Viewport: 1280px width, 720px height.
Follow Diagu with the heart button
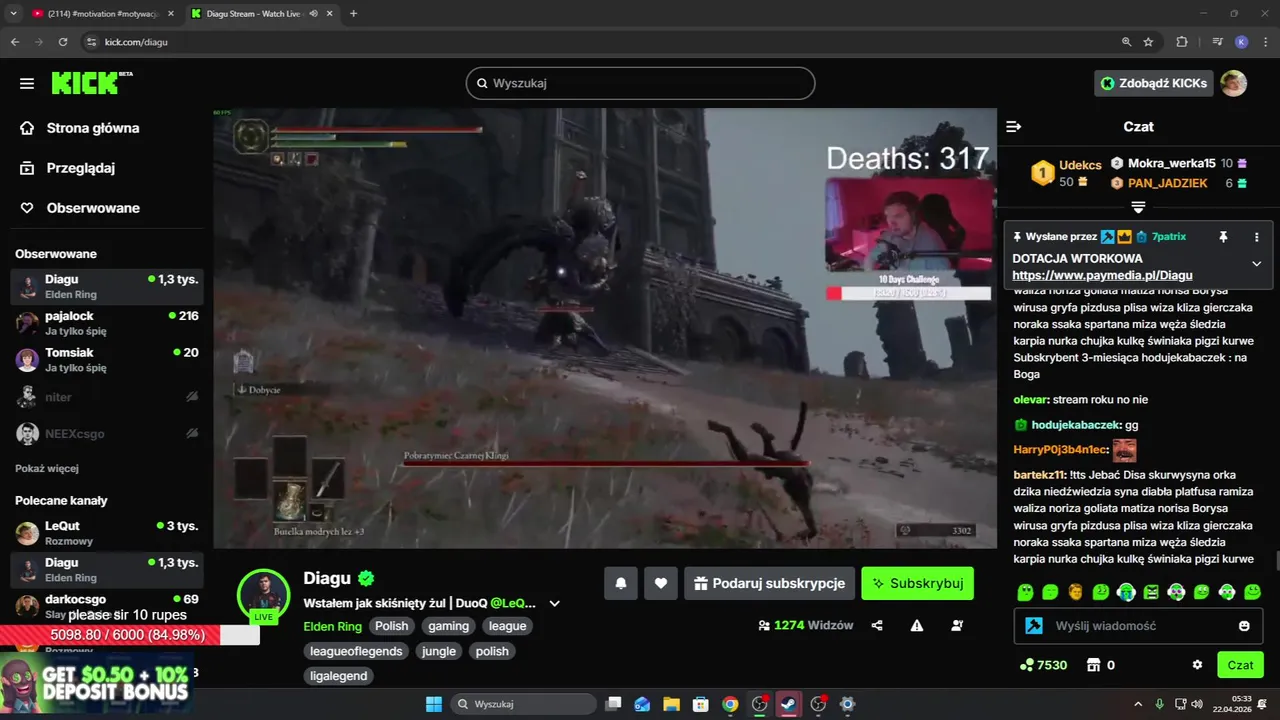[661, 583]
